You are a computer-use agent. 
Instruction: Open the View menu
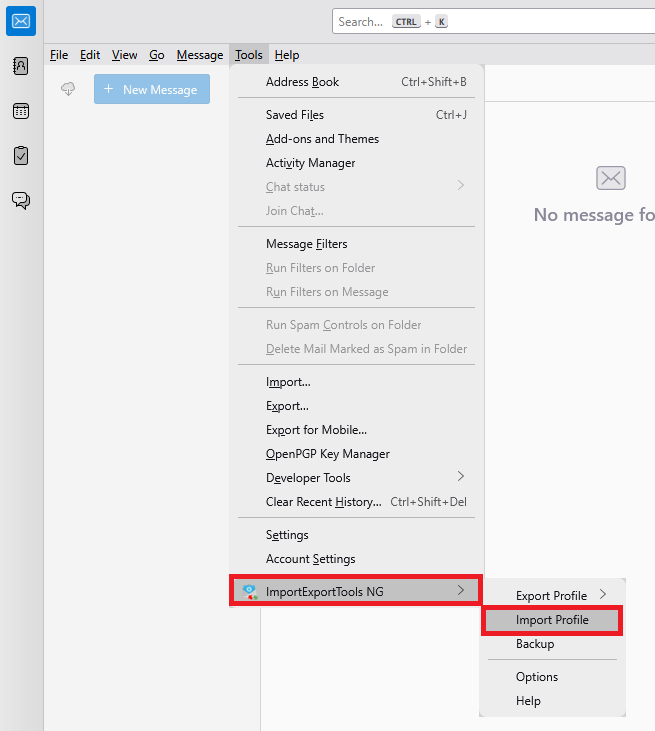(x=124, y=55)
